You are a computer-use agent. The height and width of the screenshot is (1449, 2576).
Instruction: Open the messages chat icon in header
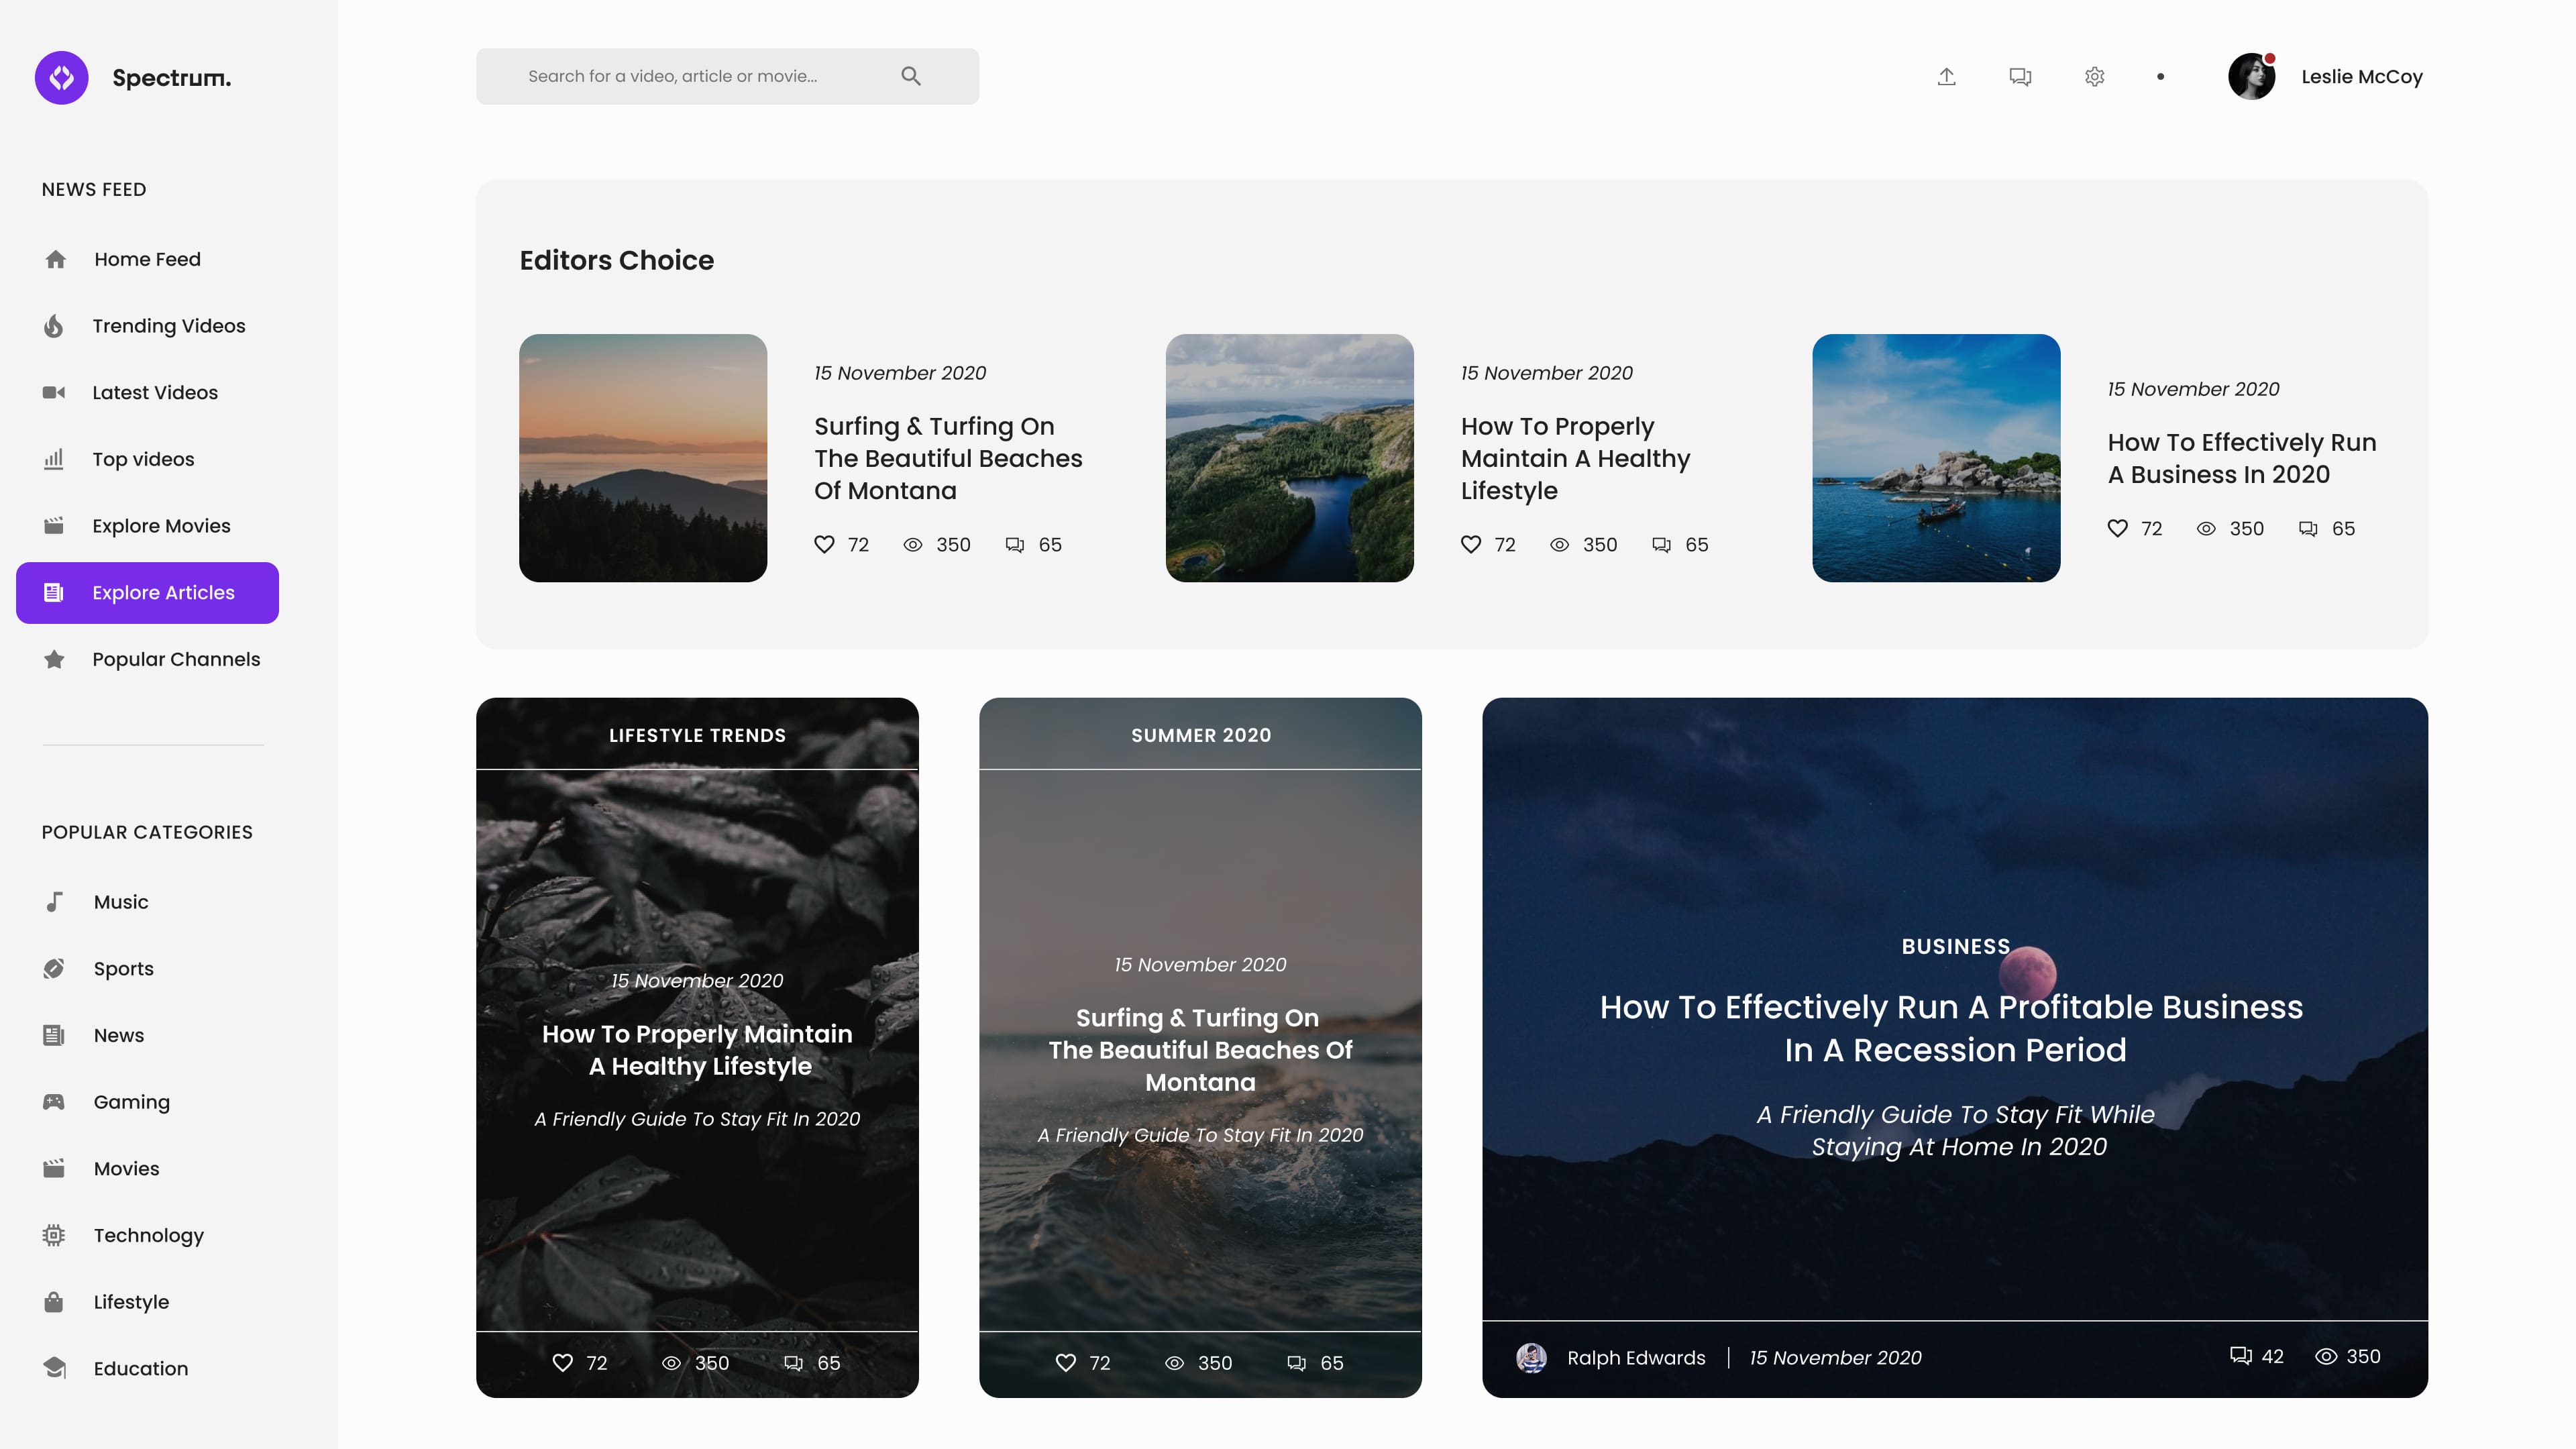[2020, 77]
